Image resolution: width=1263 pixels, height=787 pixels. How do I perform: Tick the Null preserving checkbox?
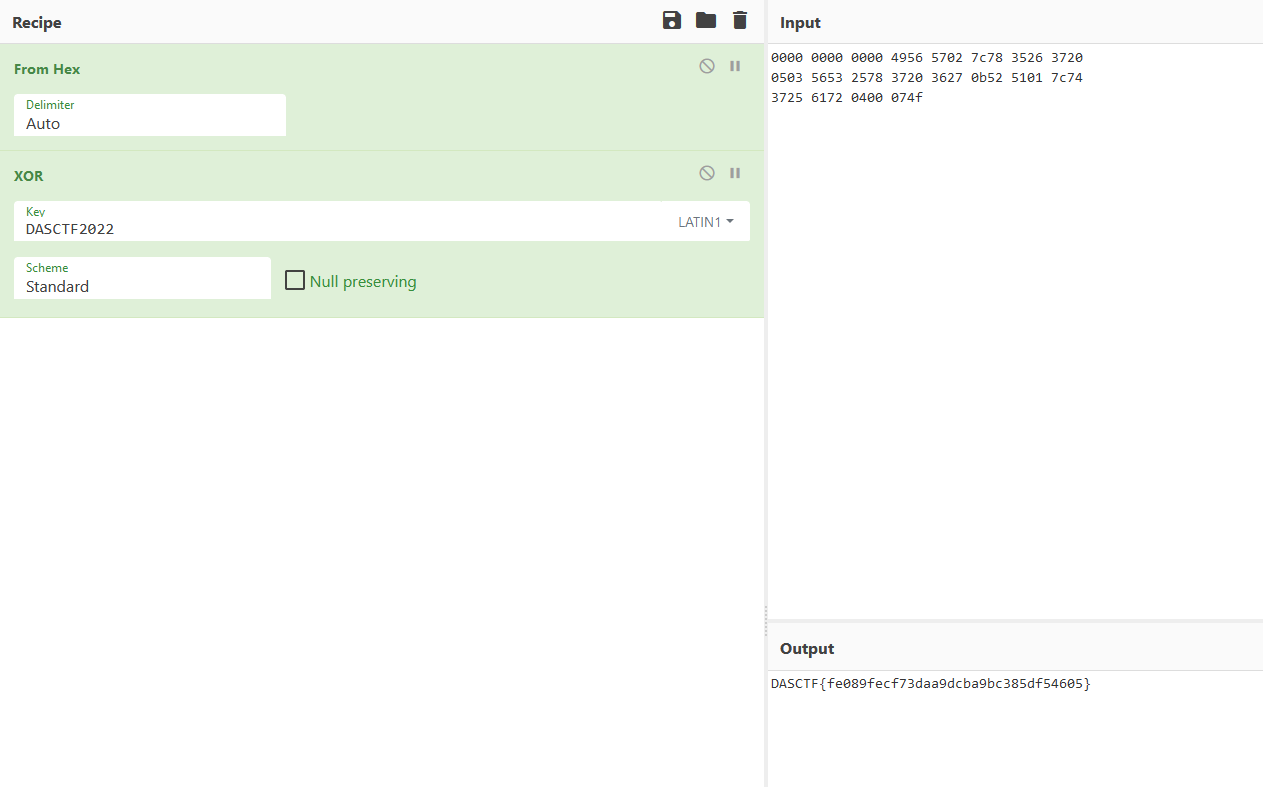coord(295,280)
